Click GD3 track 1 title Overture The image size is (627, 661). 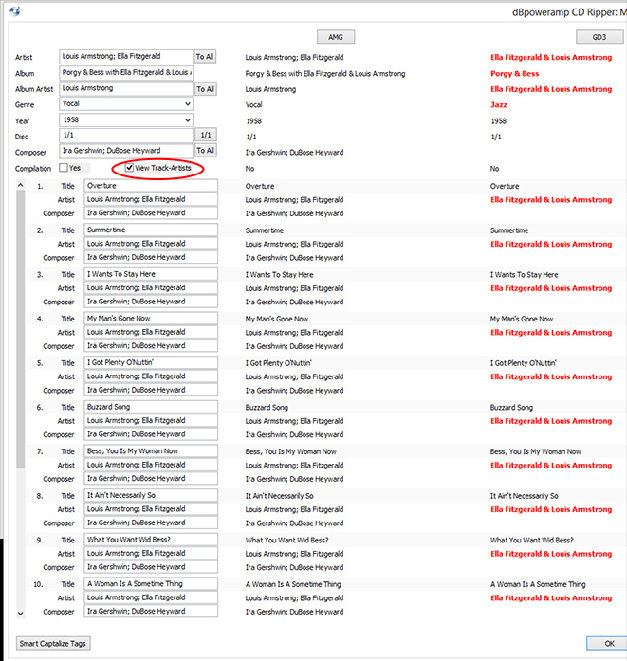504,186
